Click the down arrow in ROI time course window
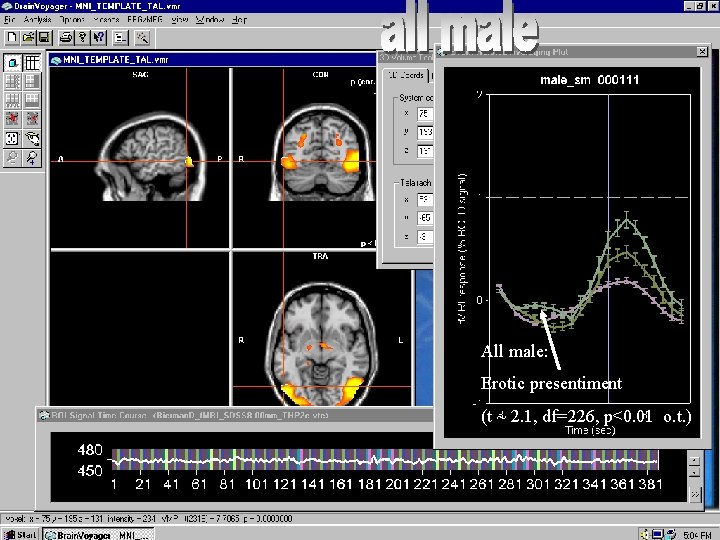Screen dimensions: 720x540 pyautogui.click(x=695, y=472)
